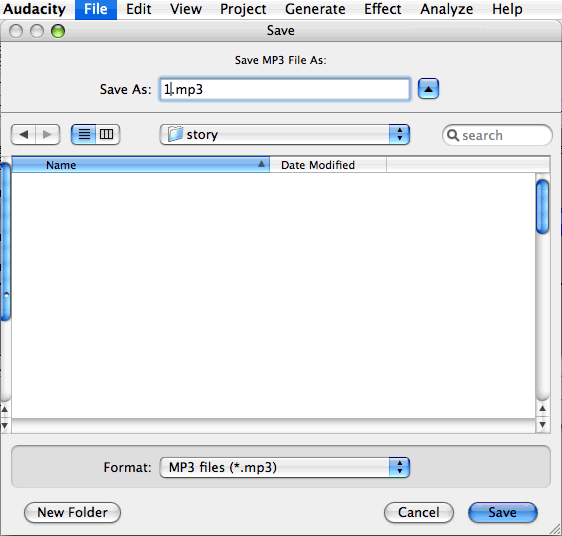Viewport: 562px width, 536px height.
Task: Switch to list view
Action: 84,134
